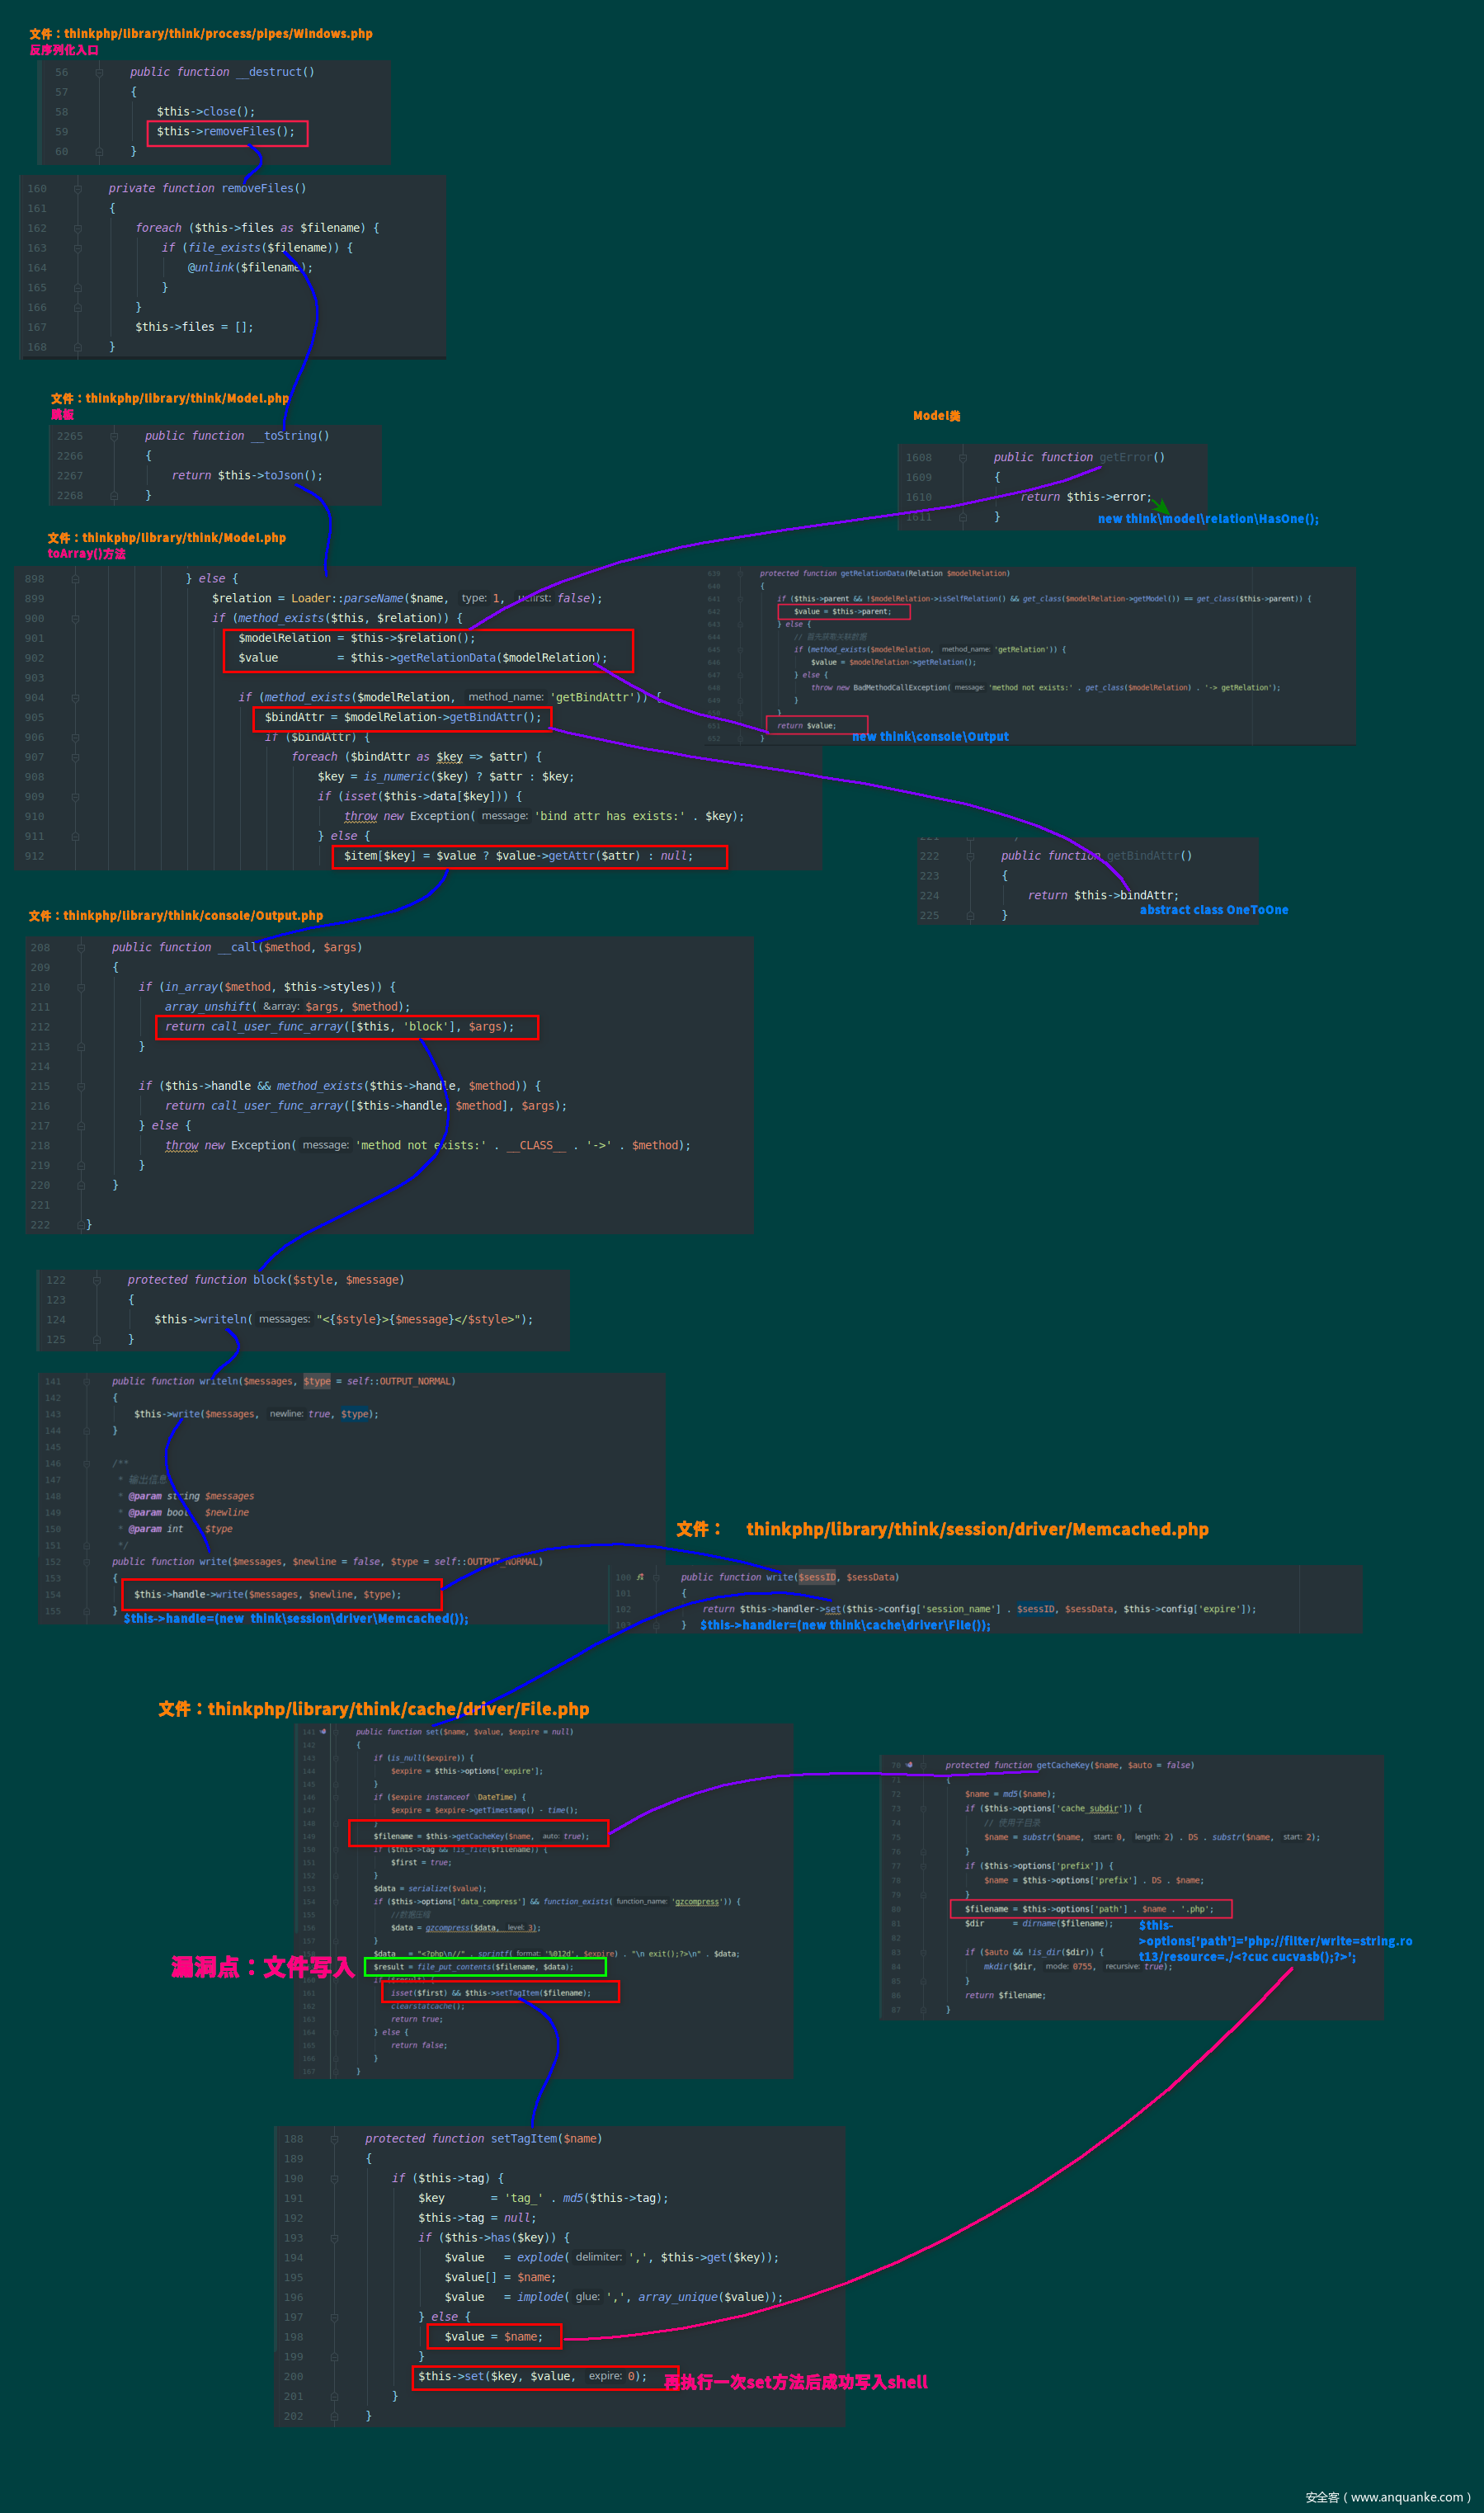This screenshot has width=1484, height=2513.
Task: Fold the file_exists if block at line 163
Action: [x=77, y=248]
